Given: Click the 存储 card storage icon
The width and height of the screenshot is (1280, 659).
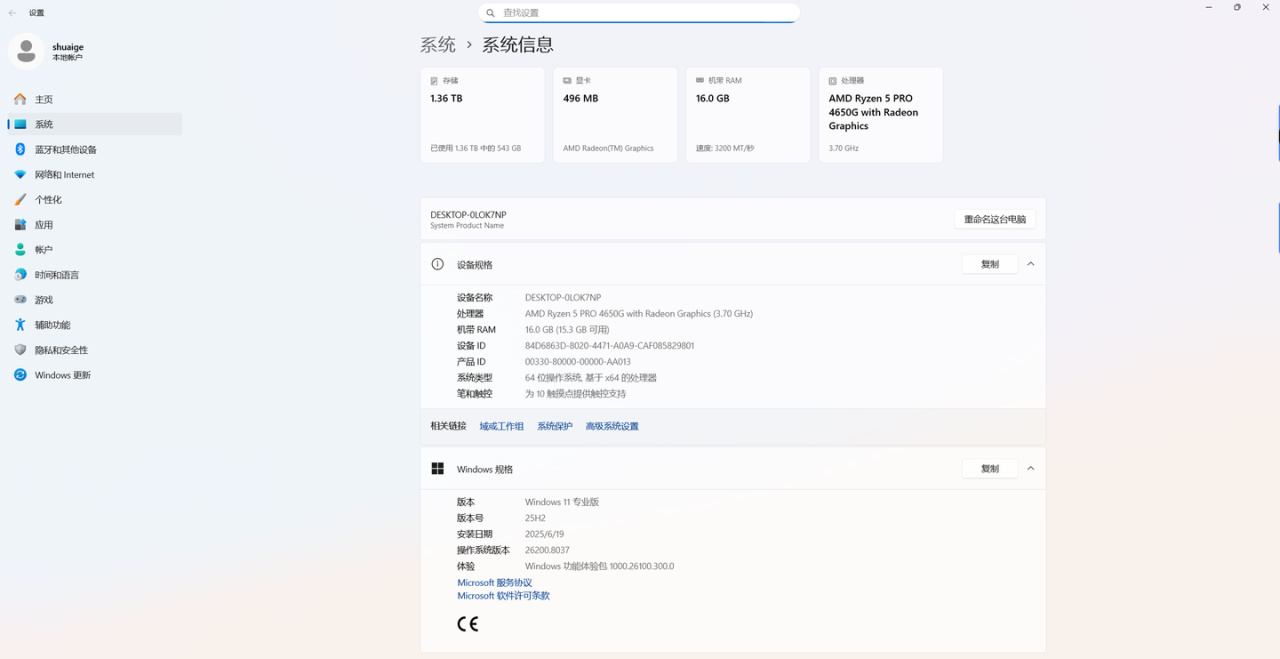Looking at the screenshot, I should 434,80.
